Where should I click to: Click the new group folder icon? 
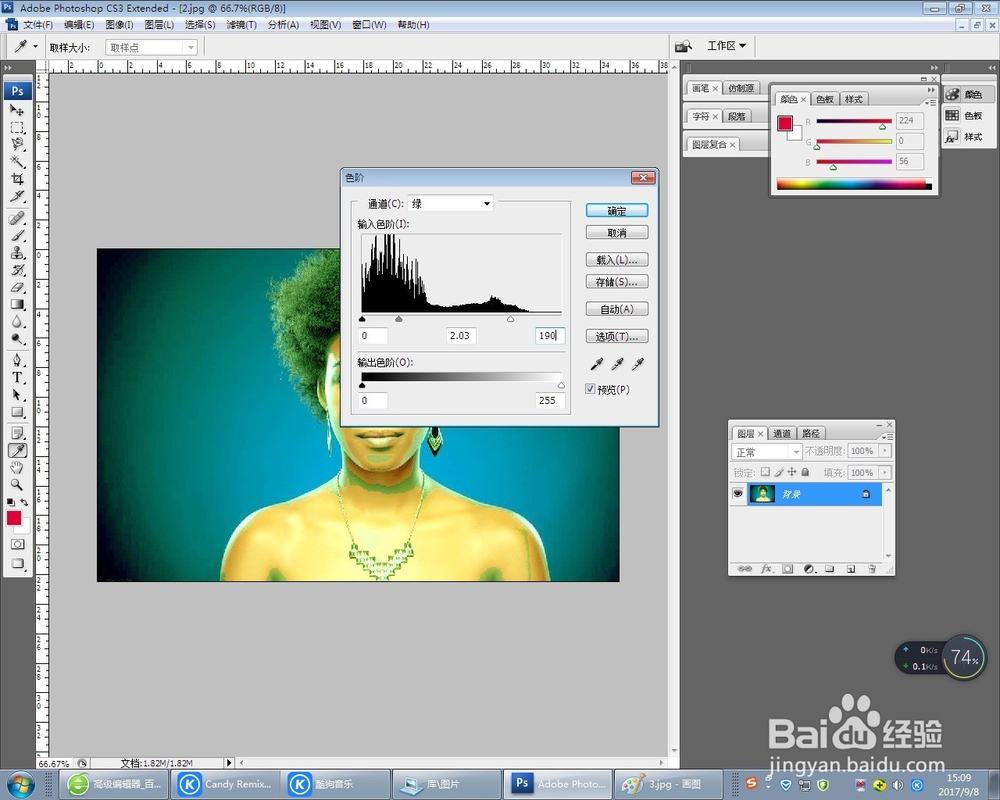(x=830, y=568)
